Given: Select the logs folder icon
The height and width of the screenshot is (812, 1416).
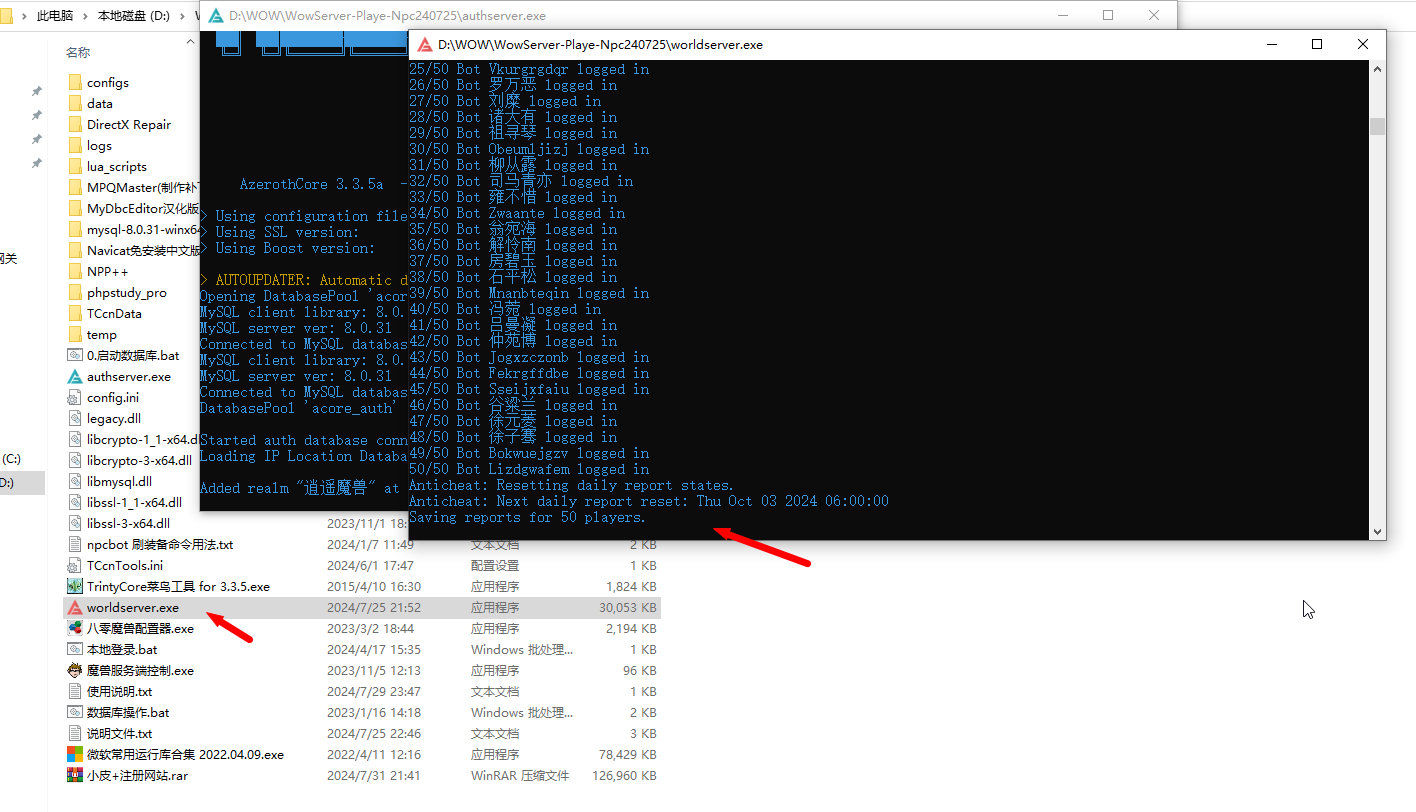Looking at the screenshot, I should pos(75,145).
